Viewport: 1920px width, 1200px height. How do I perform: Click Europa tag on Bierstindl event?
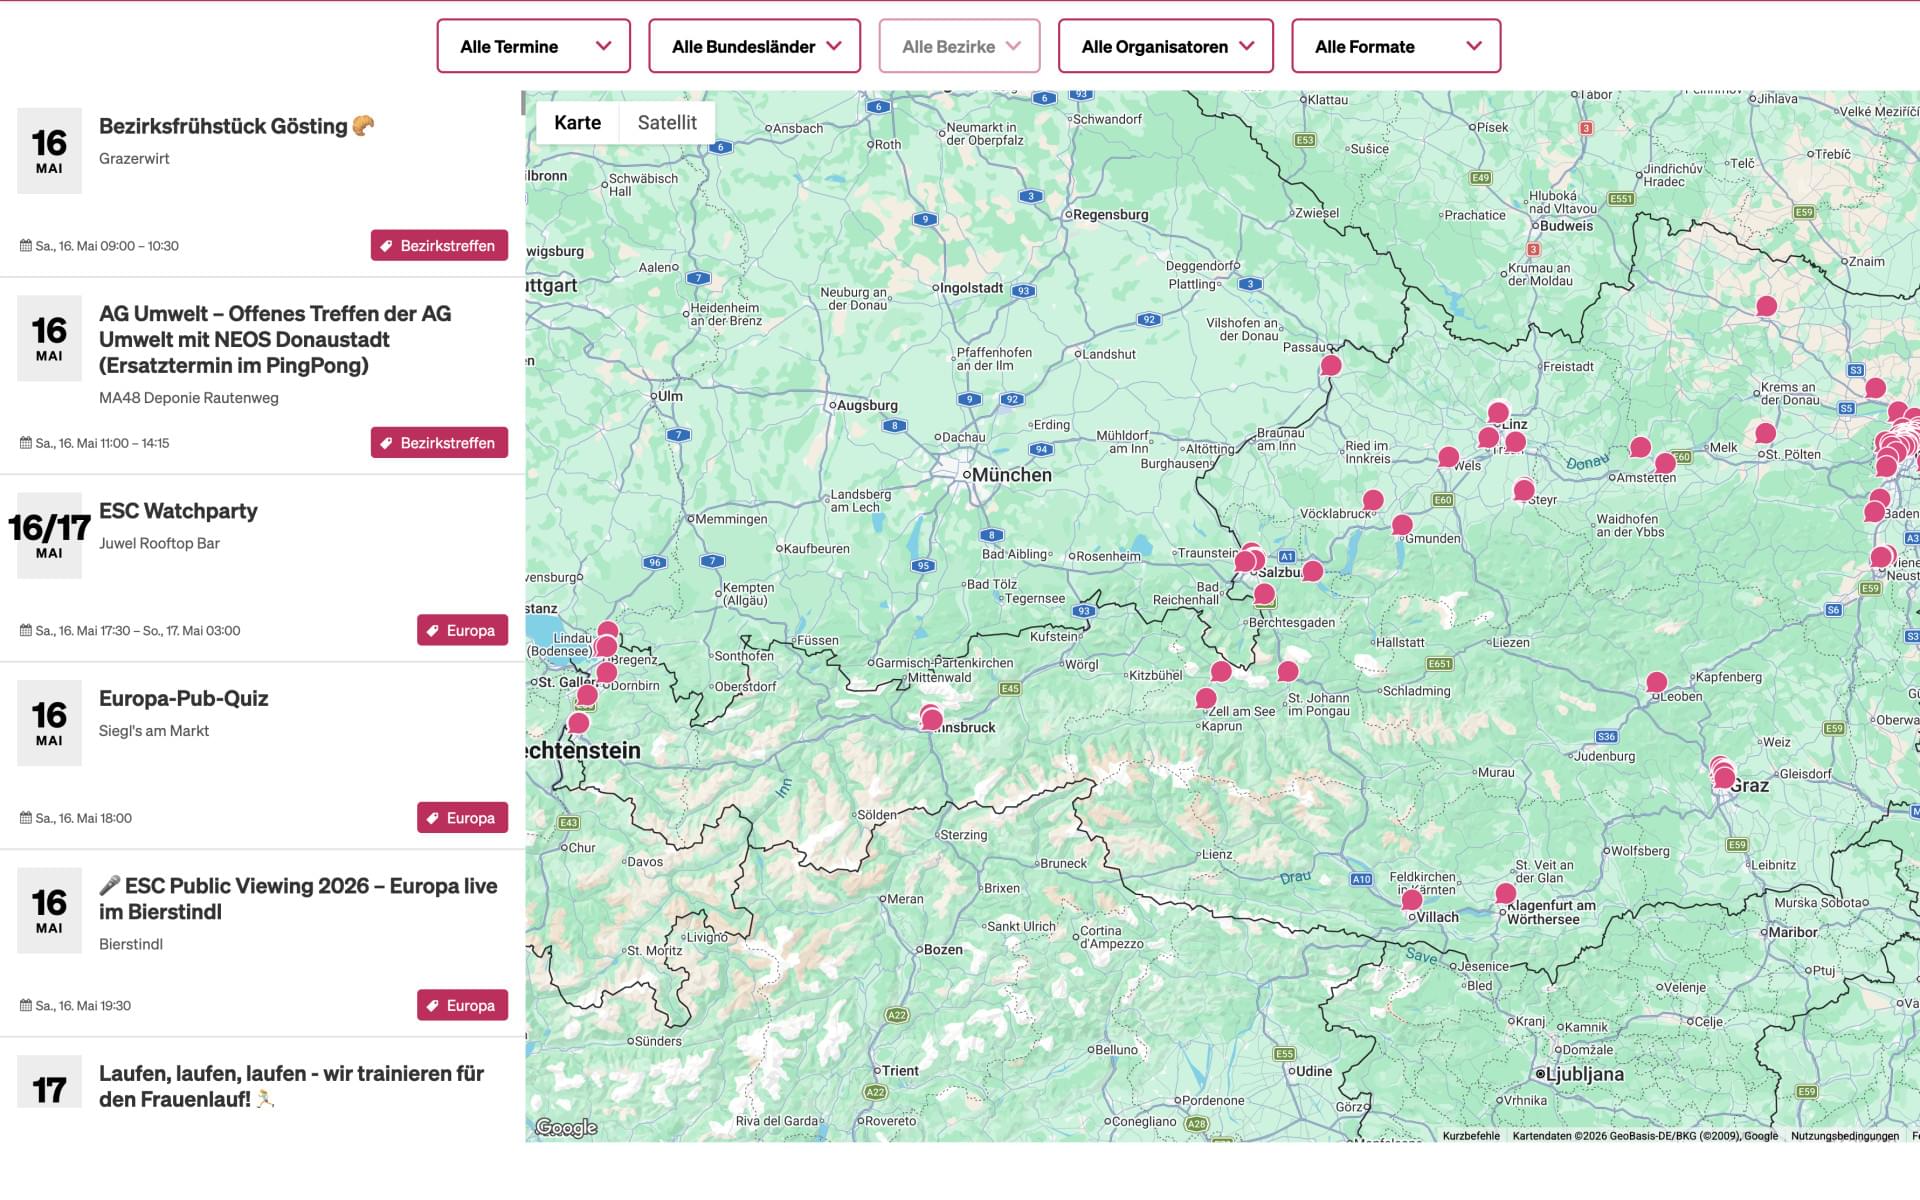tap(462, 1005)
